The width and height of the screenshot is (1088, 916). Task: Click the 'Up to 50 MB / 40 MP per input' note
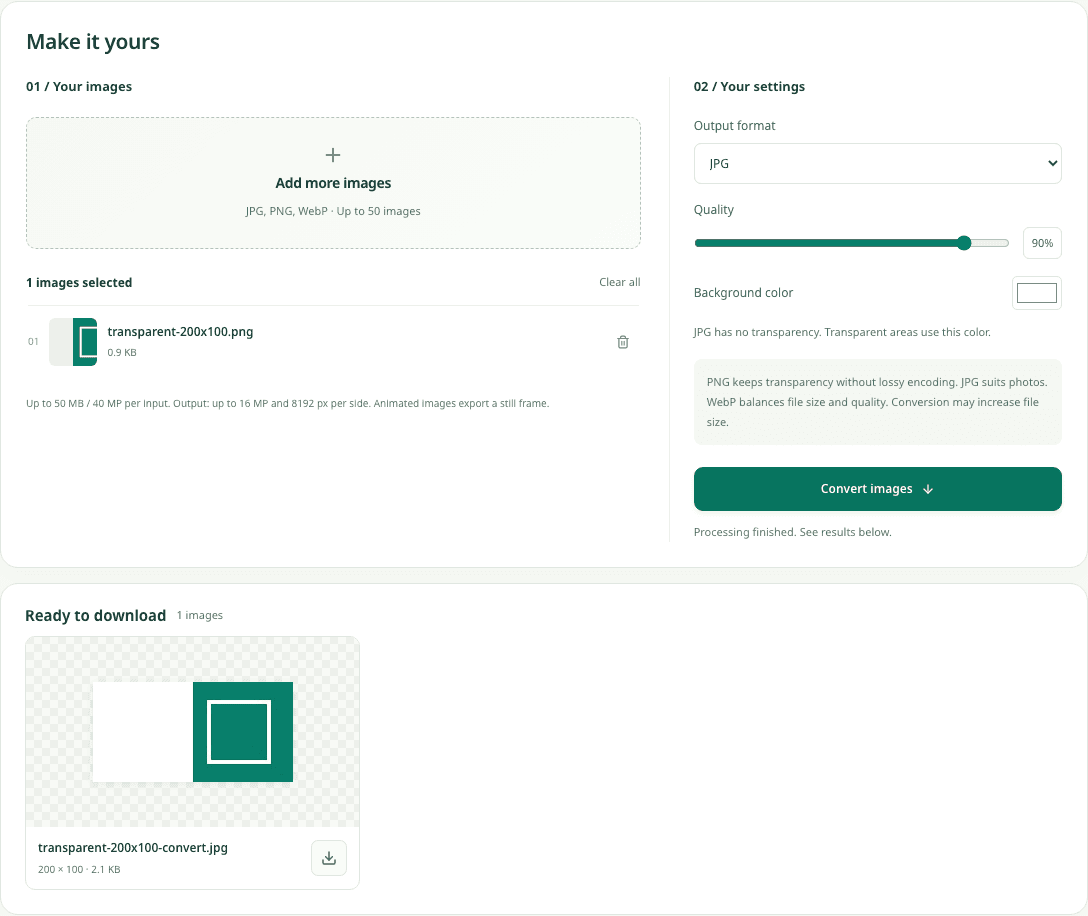click(287, 403)
